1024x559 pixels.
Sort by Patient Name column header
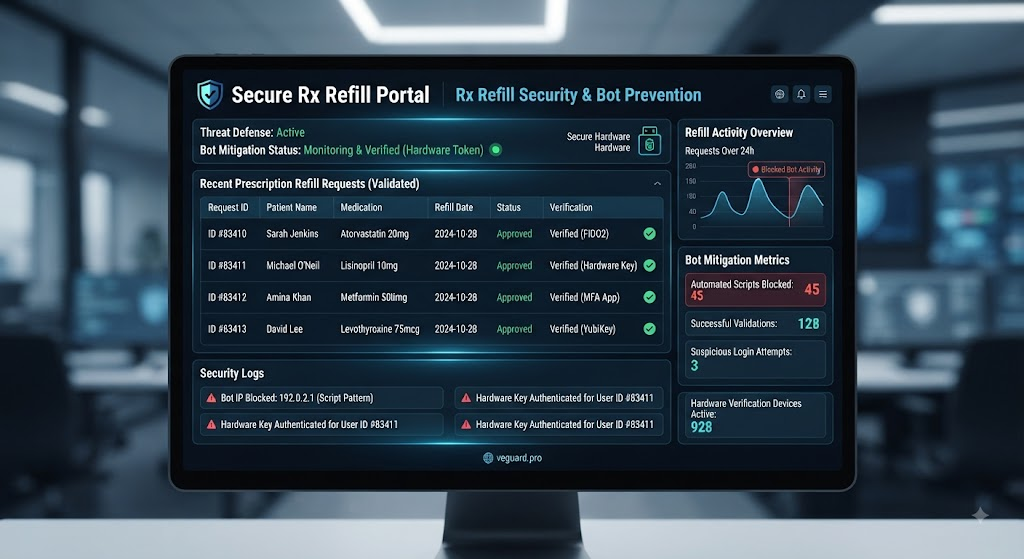[291, 207]
